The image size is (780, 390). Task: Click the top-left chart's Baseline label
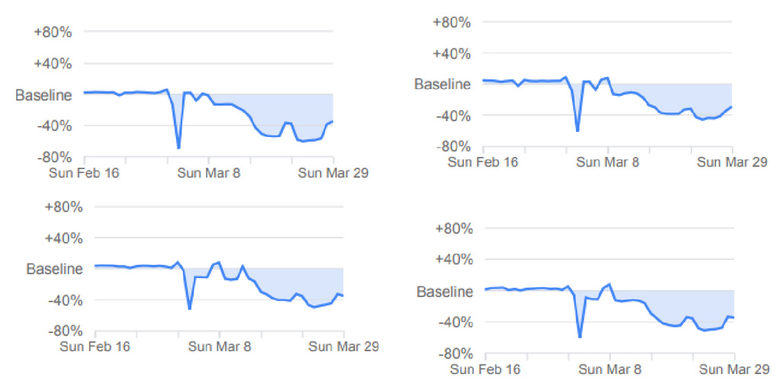(43, 95)
